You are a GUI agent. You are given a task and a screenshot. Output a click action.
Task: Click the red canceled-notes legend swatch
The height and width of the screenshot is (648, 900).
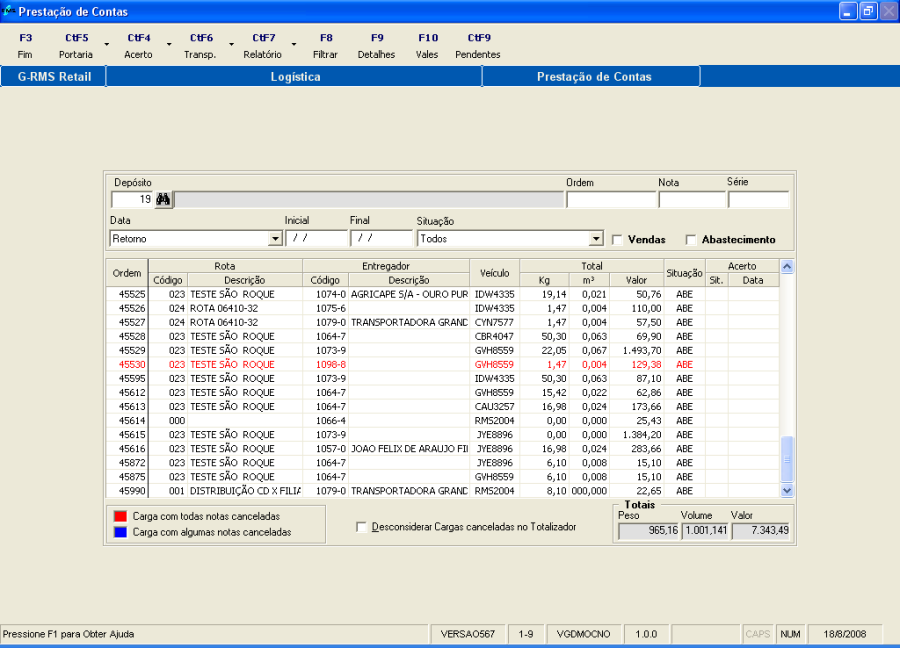[121, 516]
